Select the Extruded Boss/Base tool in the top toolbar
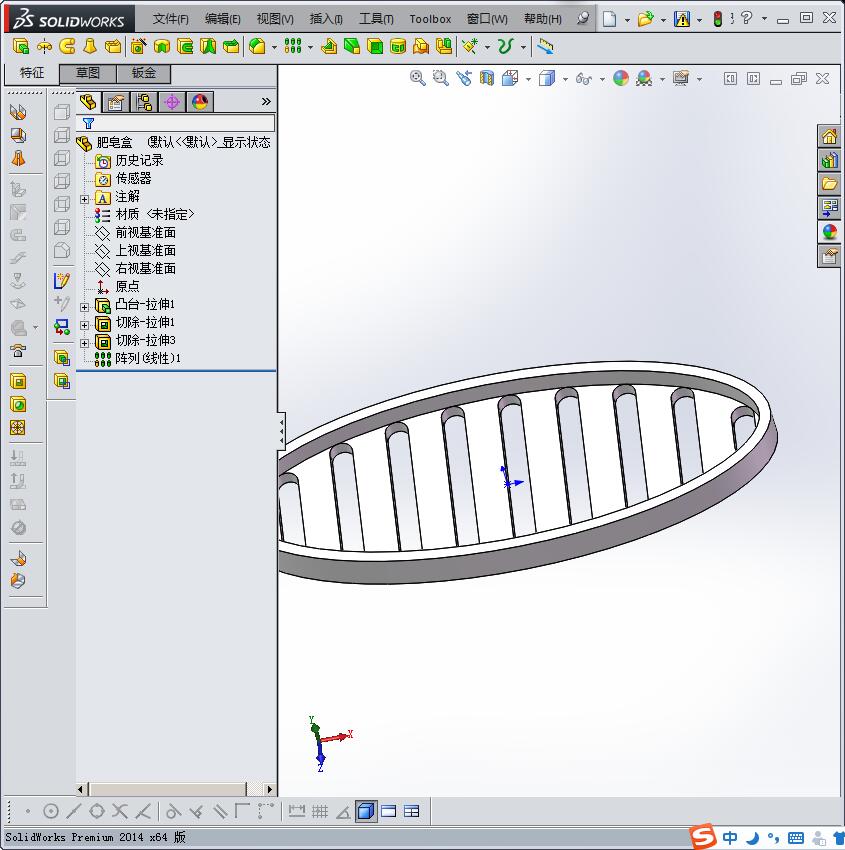Image resolution: width=845 pixels, height=850 pixels. pos(21,47)
